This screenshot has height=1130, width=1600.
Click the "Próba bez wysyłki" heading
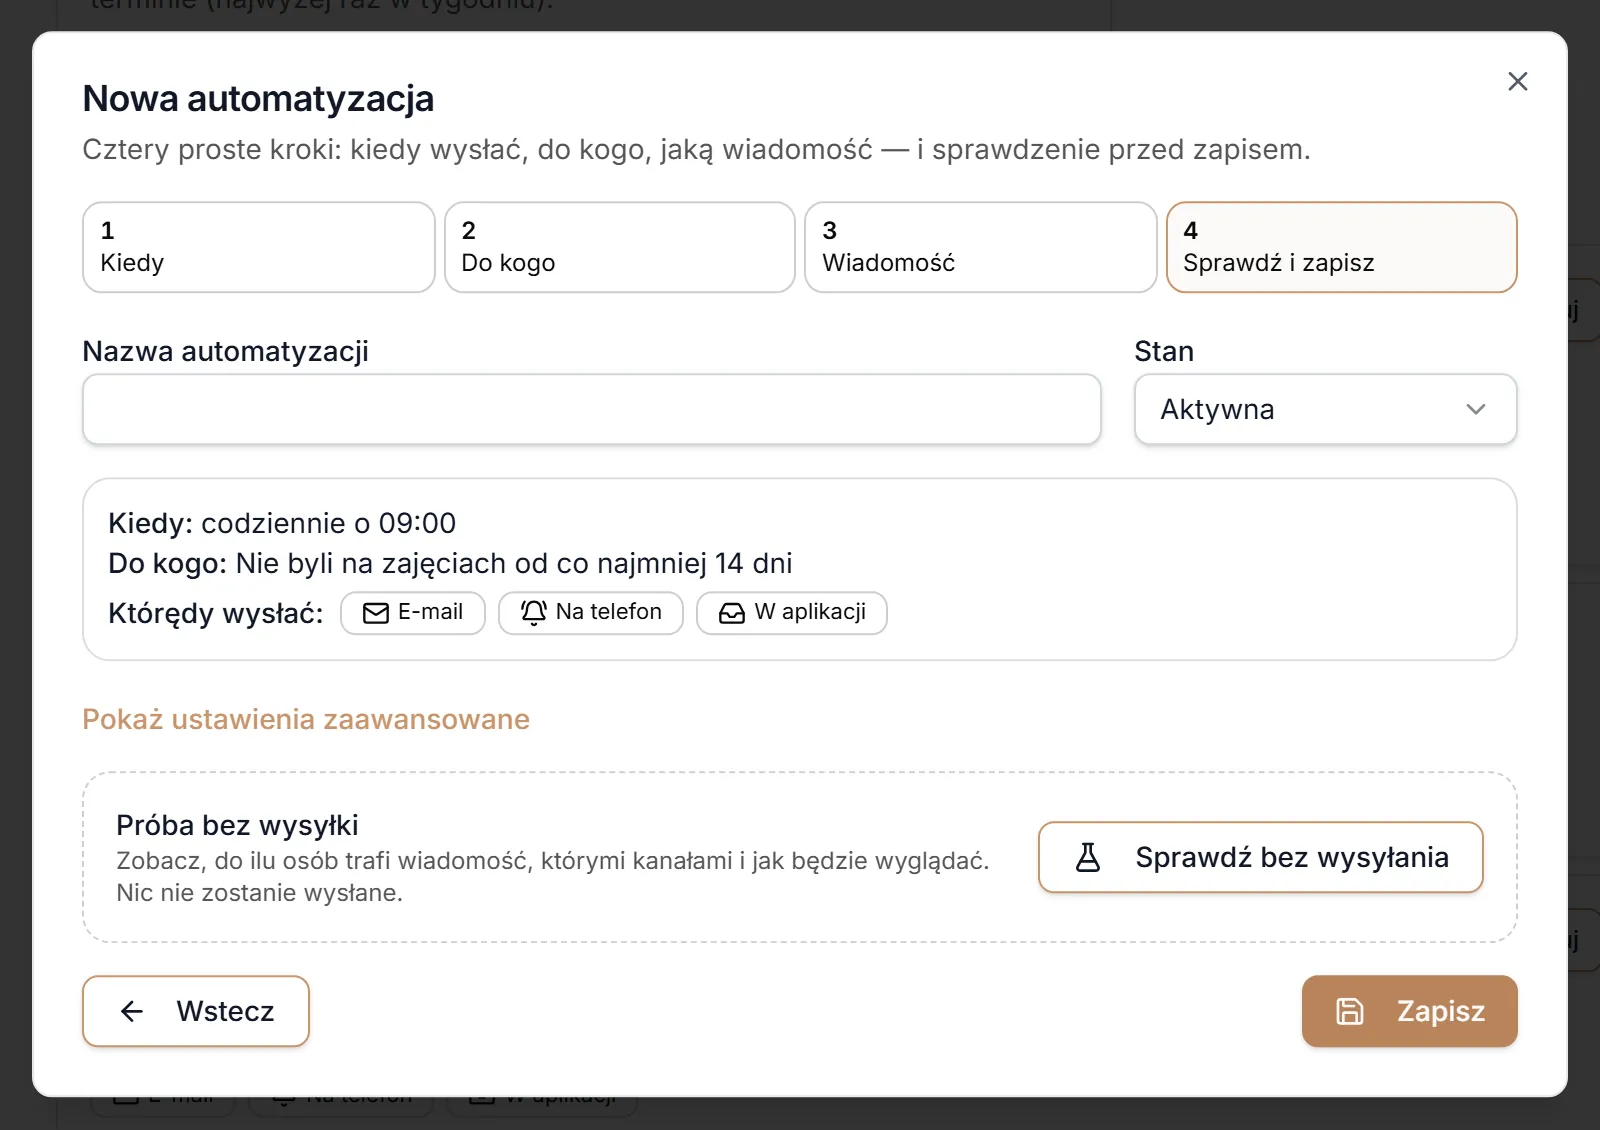coord(237,825)
